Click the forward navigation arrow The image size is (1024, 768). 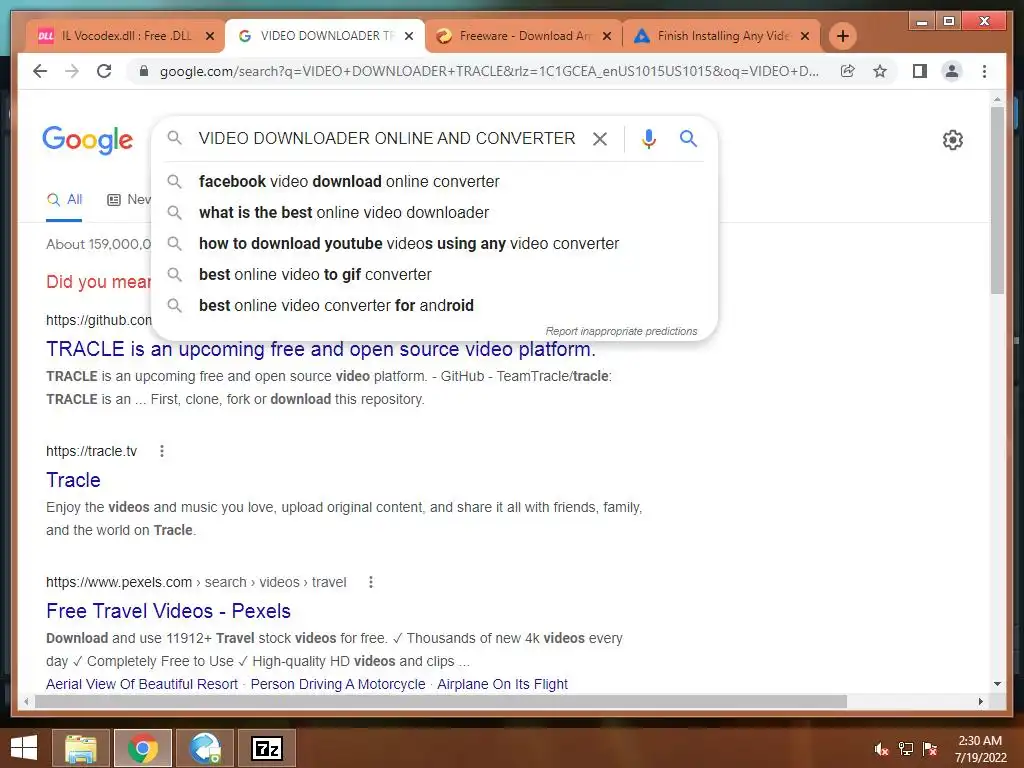pyautogui.click(x=72, y=71)
